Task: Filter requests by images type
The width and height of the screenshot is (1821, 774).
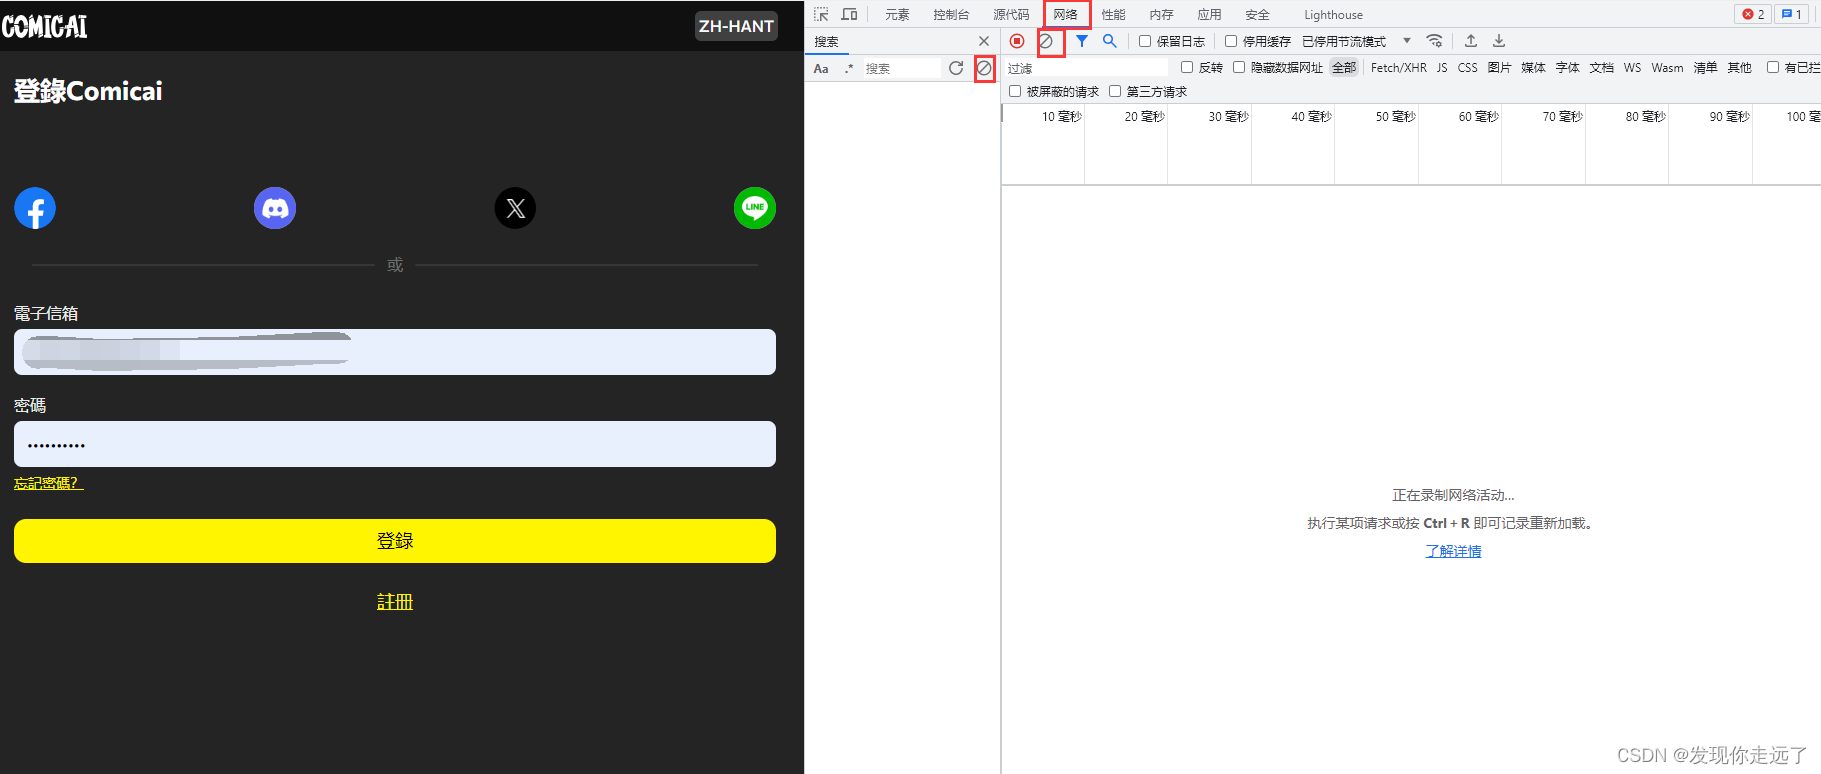Action: (x=1499, y=68)
